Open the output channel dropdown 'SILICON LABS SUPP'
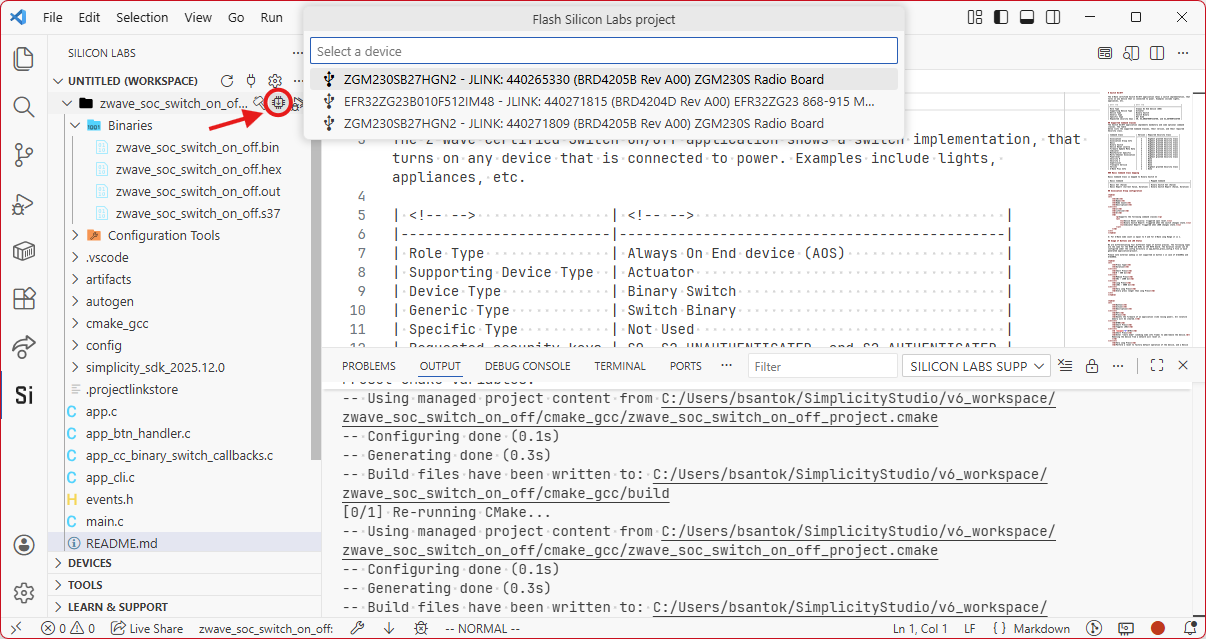 [976, 366]
